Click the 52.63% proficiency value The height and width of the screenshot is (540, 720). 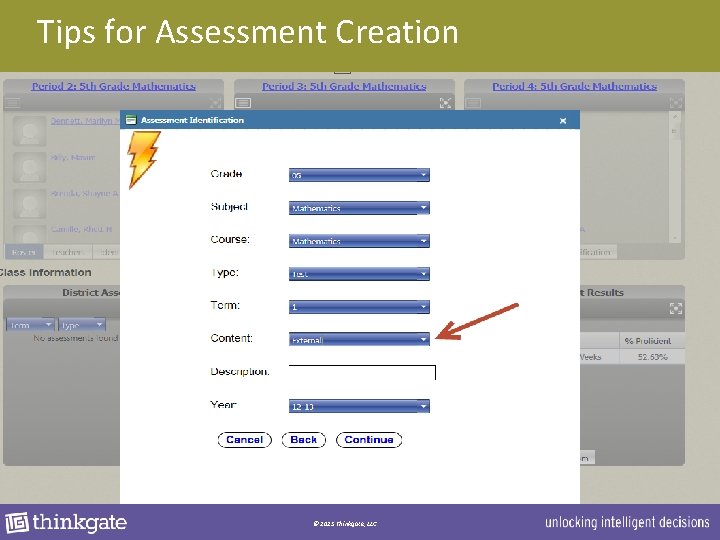tap(652, 357)
